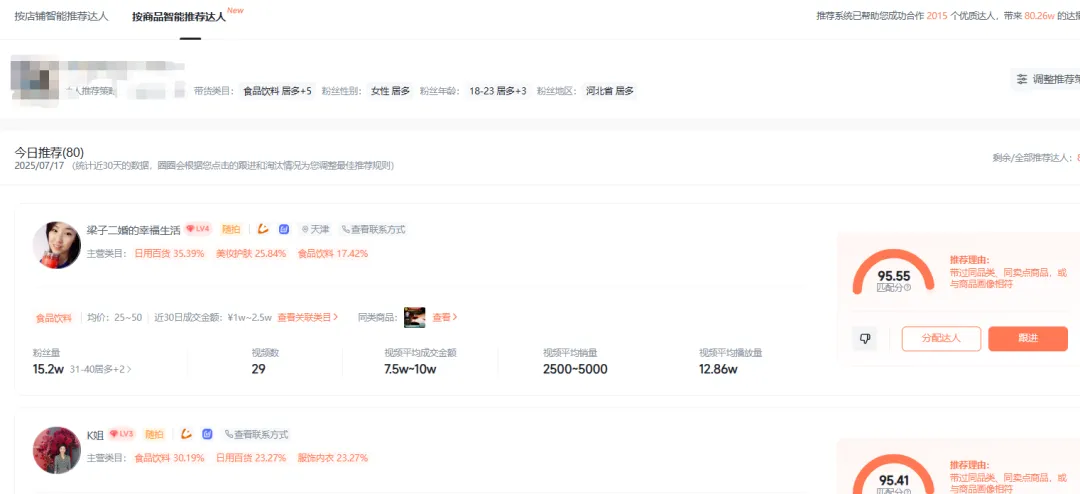Expand fans detail chevron next to 31-40居多+2
Image resolution: width=1080 pixels, height=494 pixels.
(129, 370)
